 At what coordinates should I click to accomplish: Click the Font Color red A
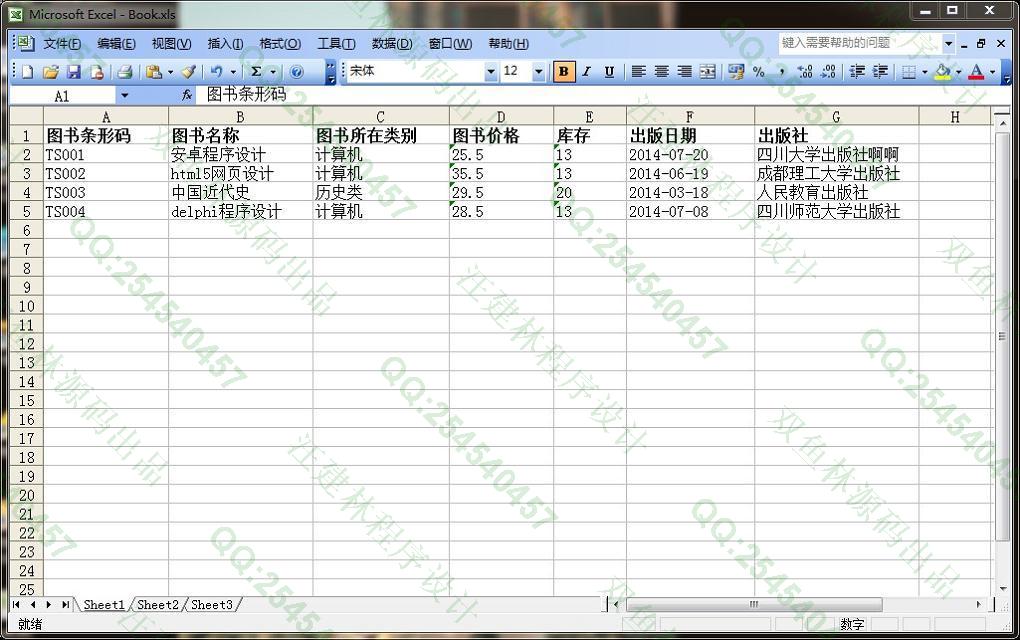[x=976, y=72]
